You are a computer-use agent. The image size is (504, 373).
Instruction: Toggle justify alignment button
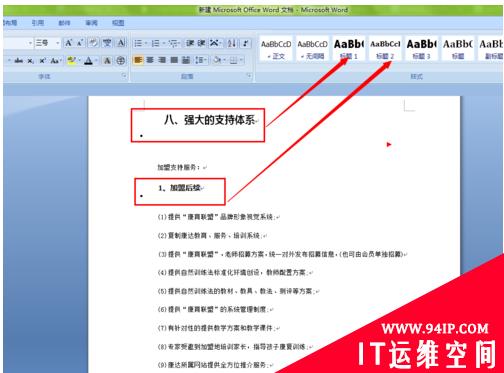coord(174,60)
